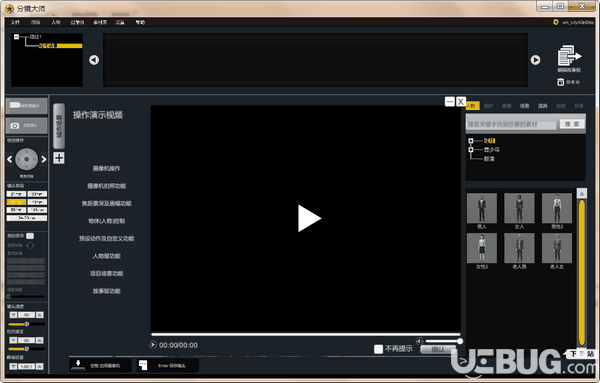Close the tutorial video panel with X
This screenshot has height=383, width=600.
[461, 102]
